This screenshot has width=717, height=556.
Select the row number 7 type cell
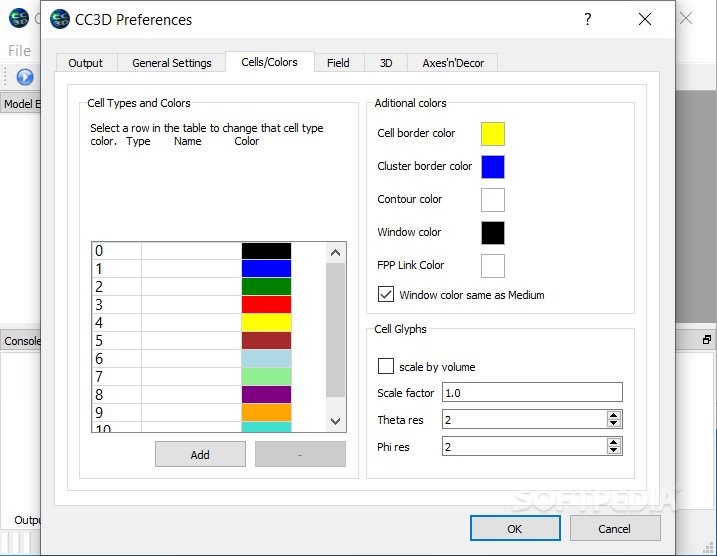(117, 376)
